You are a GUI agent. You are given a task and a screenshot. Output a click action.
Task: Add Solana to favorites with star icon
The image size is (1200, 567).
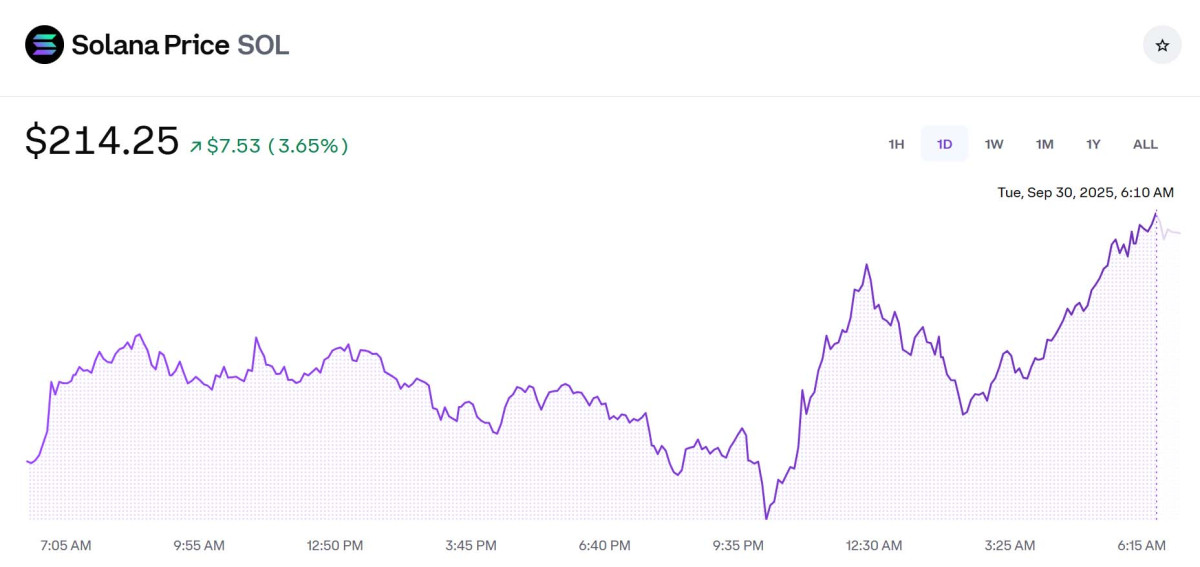click(x=1162, y=45)
